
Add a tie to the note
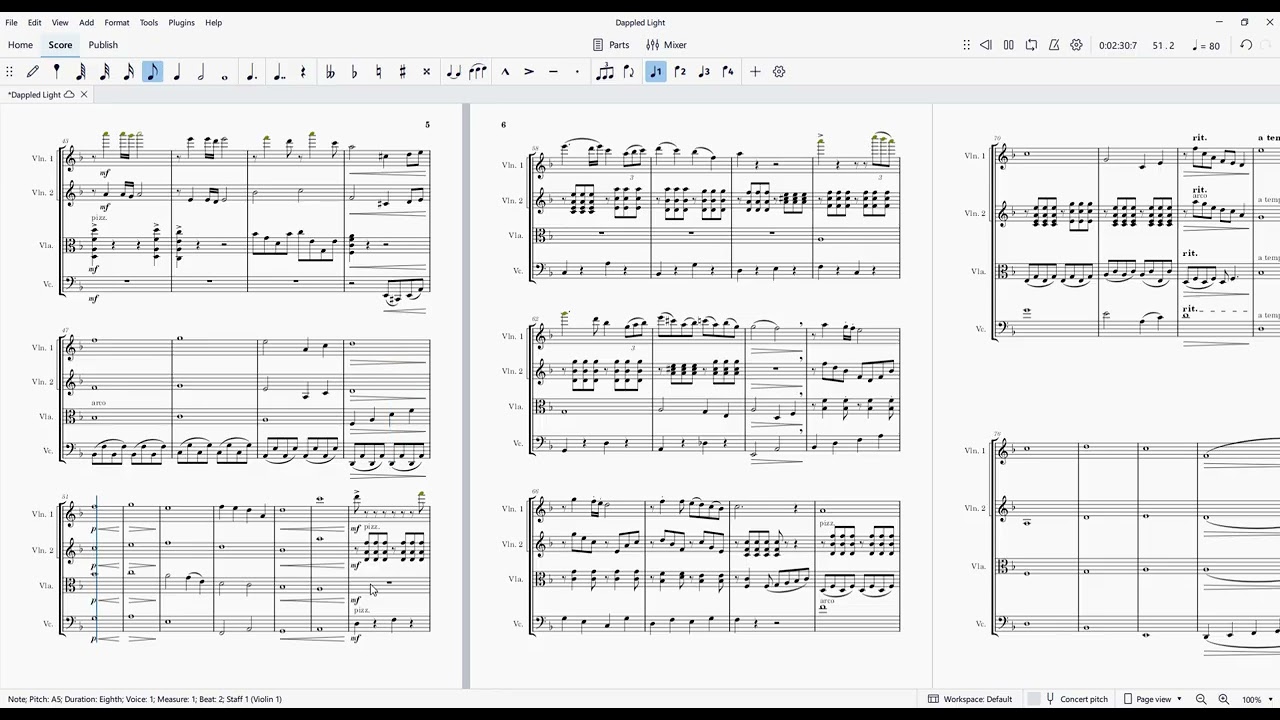pyautogui.click(x=454, y=72)
